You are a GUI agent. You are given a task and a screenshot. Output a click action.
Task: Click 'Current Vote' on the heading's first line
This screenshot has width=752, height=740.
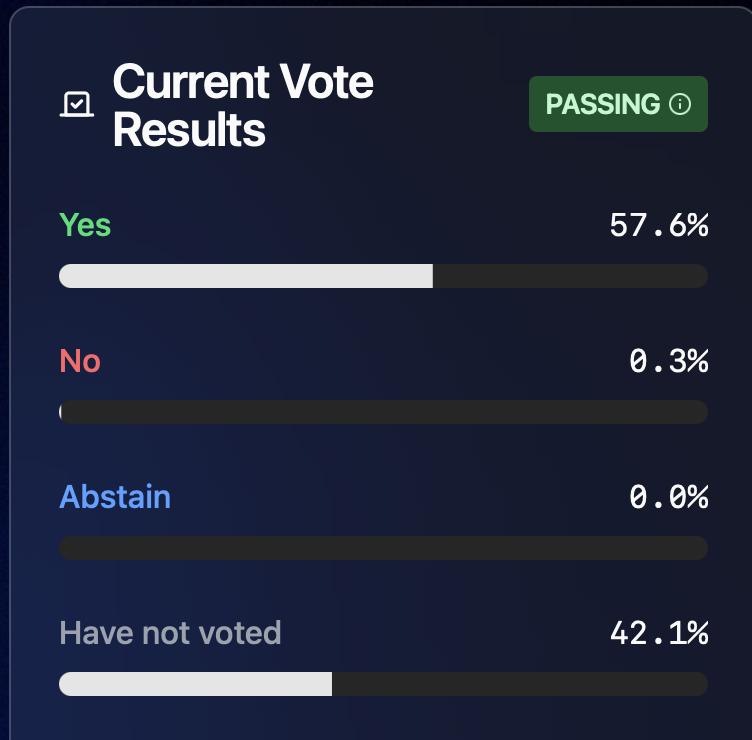pyautogui.click(x=243, y=81)
